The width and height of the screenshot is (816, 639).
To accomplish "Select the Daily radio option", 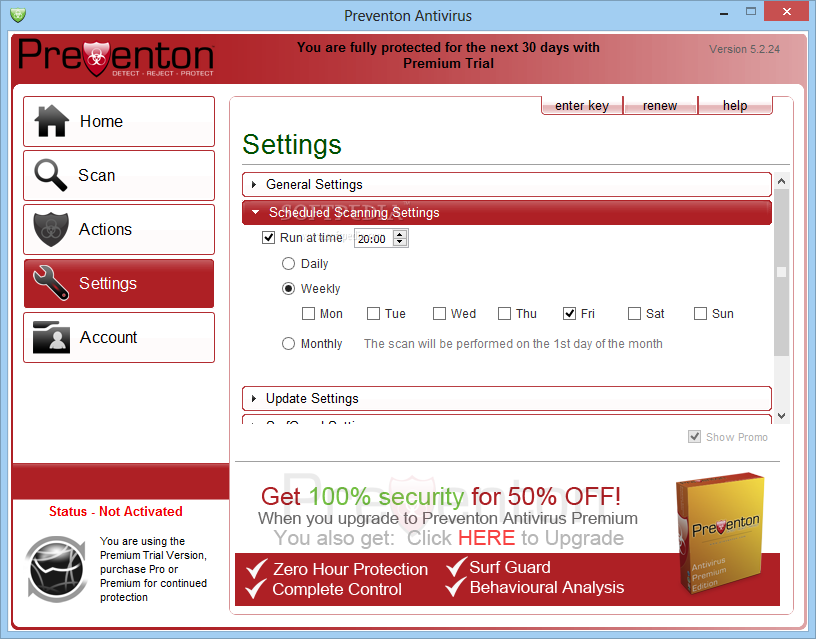I will 288,263.
